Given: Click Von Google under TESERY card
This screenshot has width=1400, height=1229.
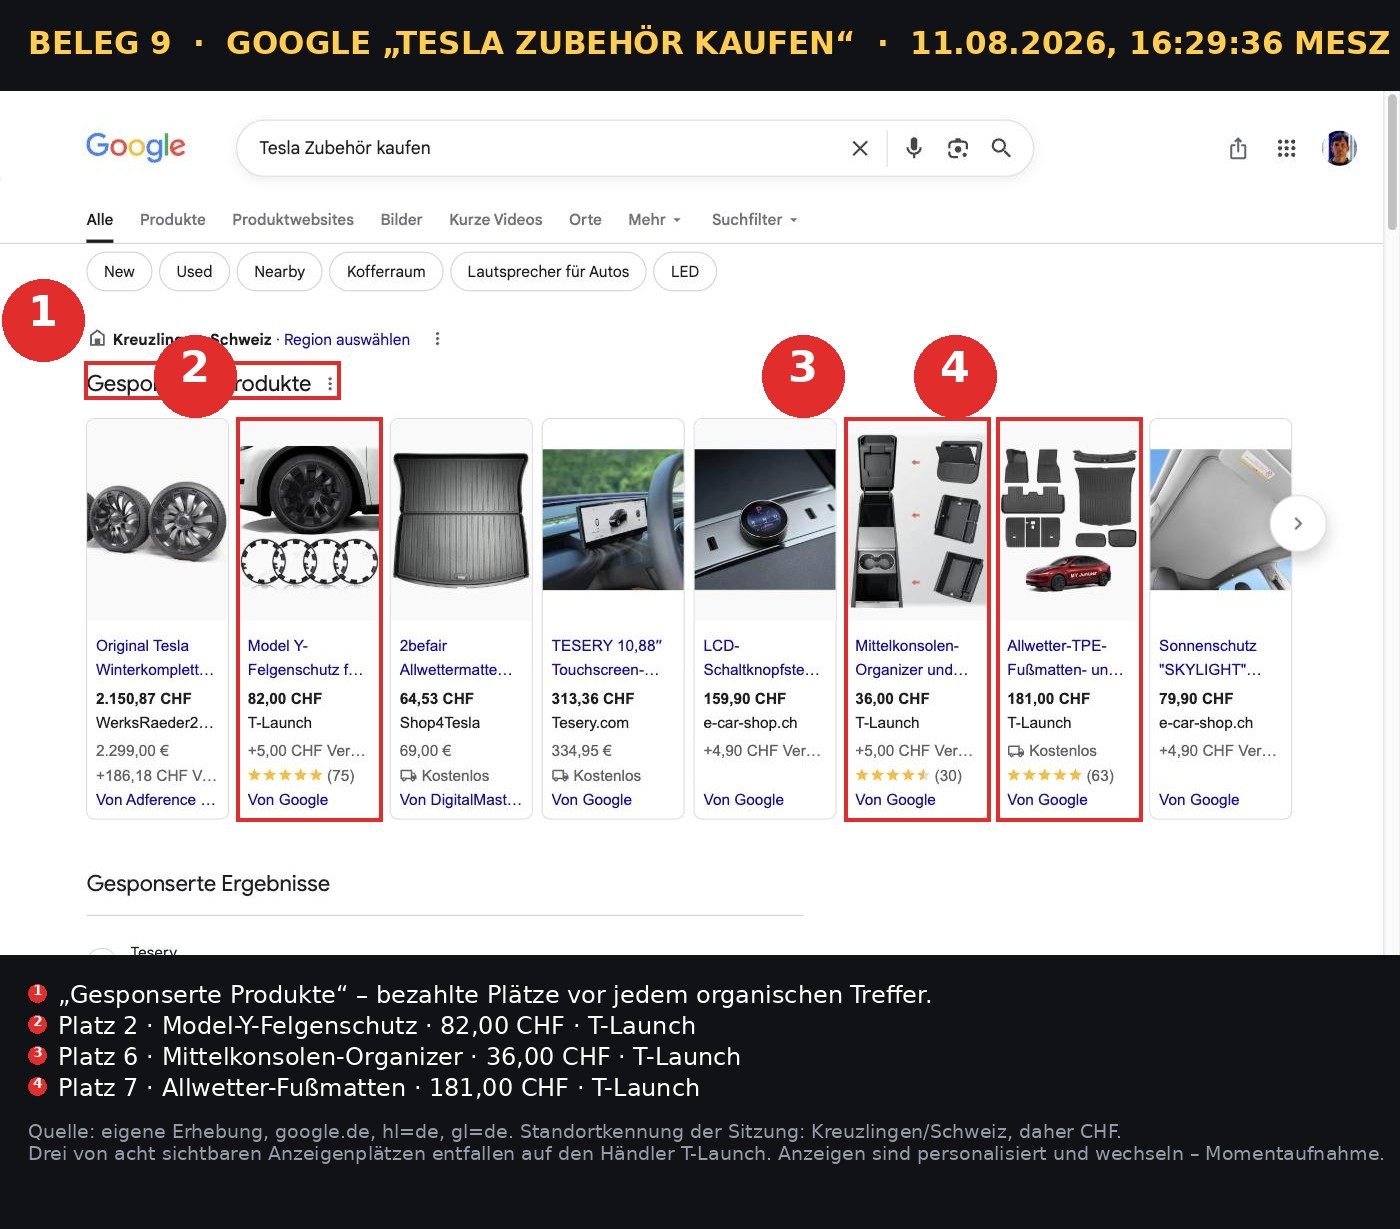Looking at the screenshot, I should click(x=592, y=800).
